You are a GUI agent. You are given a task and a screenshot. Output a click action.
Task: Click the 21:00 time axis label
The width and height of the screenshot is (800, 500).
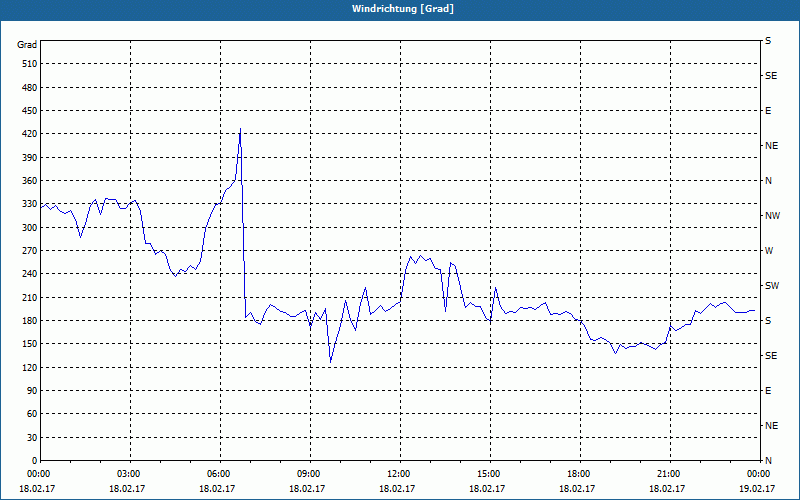[670, 474]
